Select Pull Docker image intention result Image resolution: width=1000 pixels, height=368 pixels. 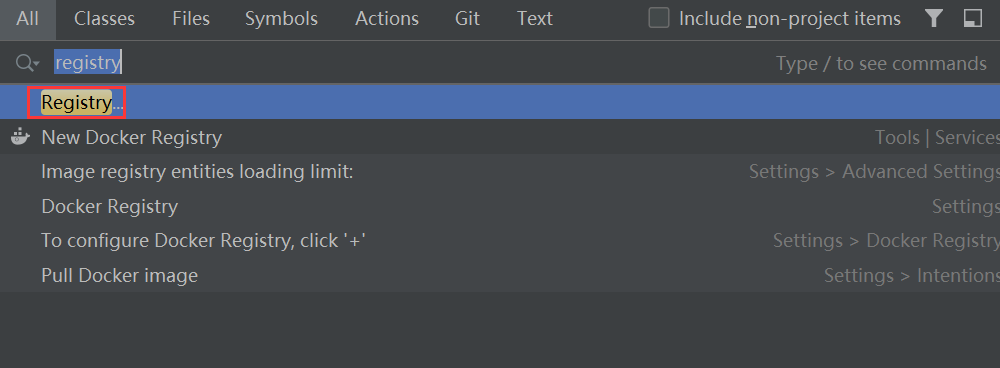click(x=500, y=276)
